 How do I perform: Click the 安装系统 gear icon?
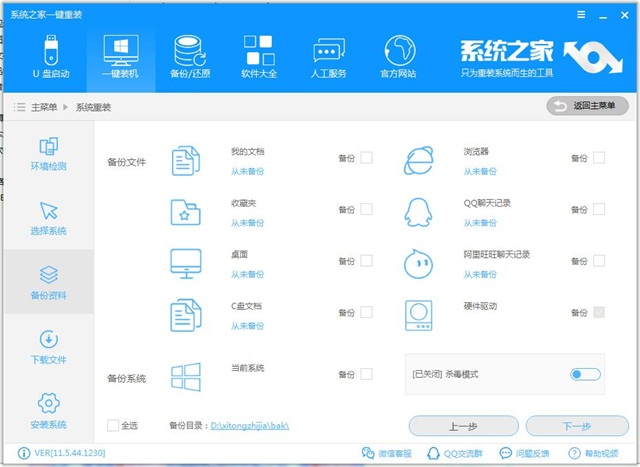click(48, 403)
